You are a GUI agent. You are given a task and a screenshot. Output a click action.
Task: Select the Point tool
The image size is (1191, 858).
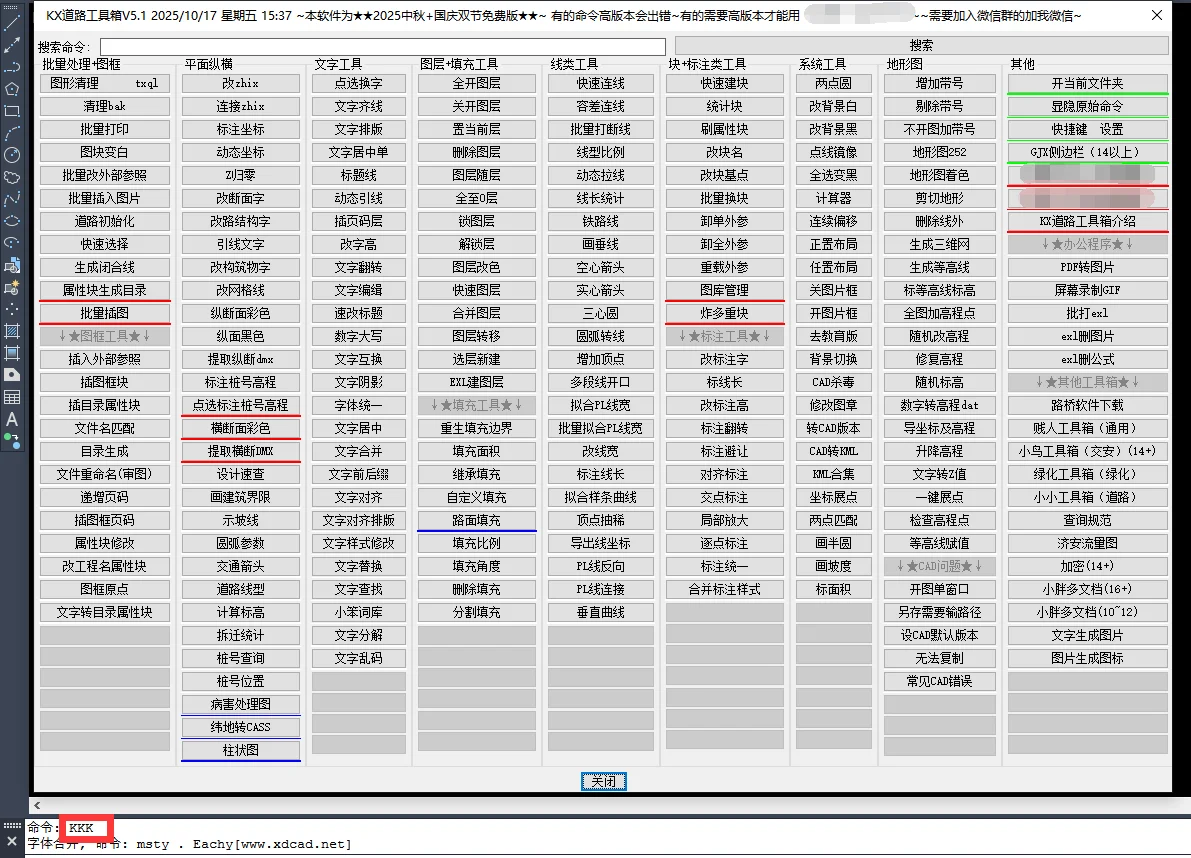point(11,309)
